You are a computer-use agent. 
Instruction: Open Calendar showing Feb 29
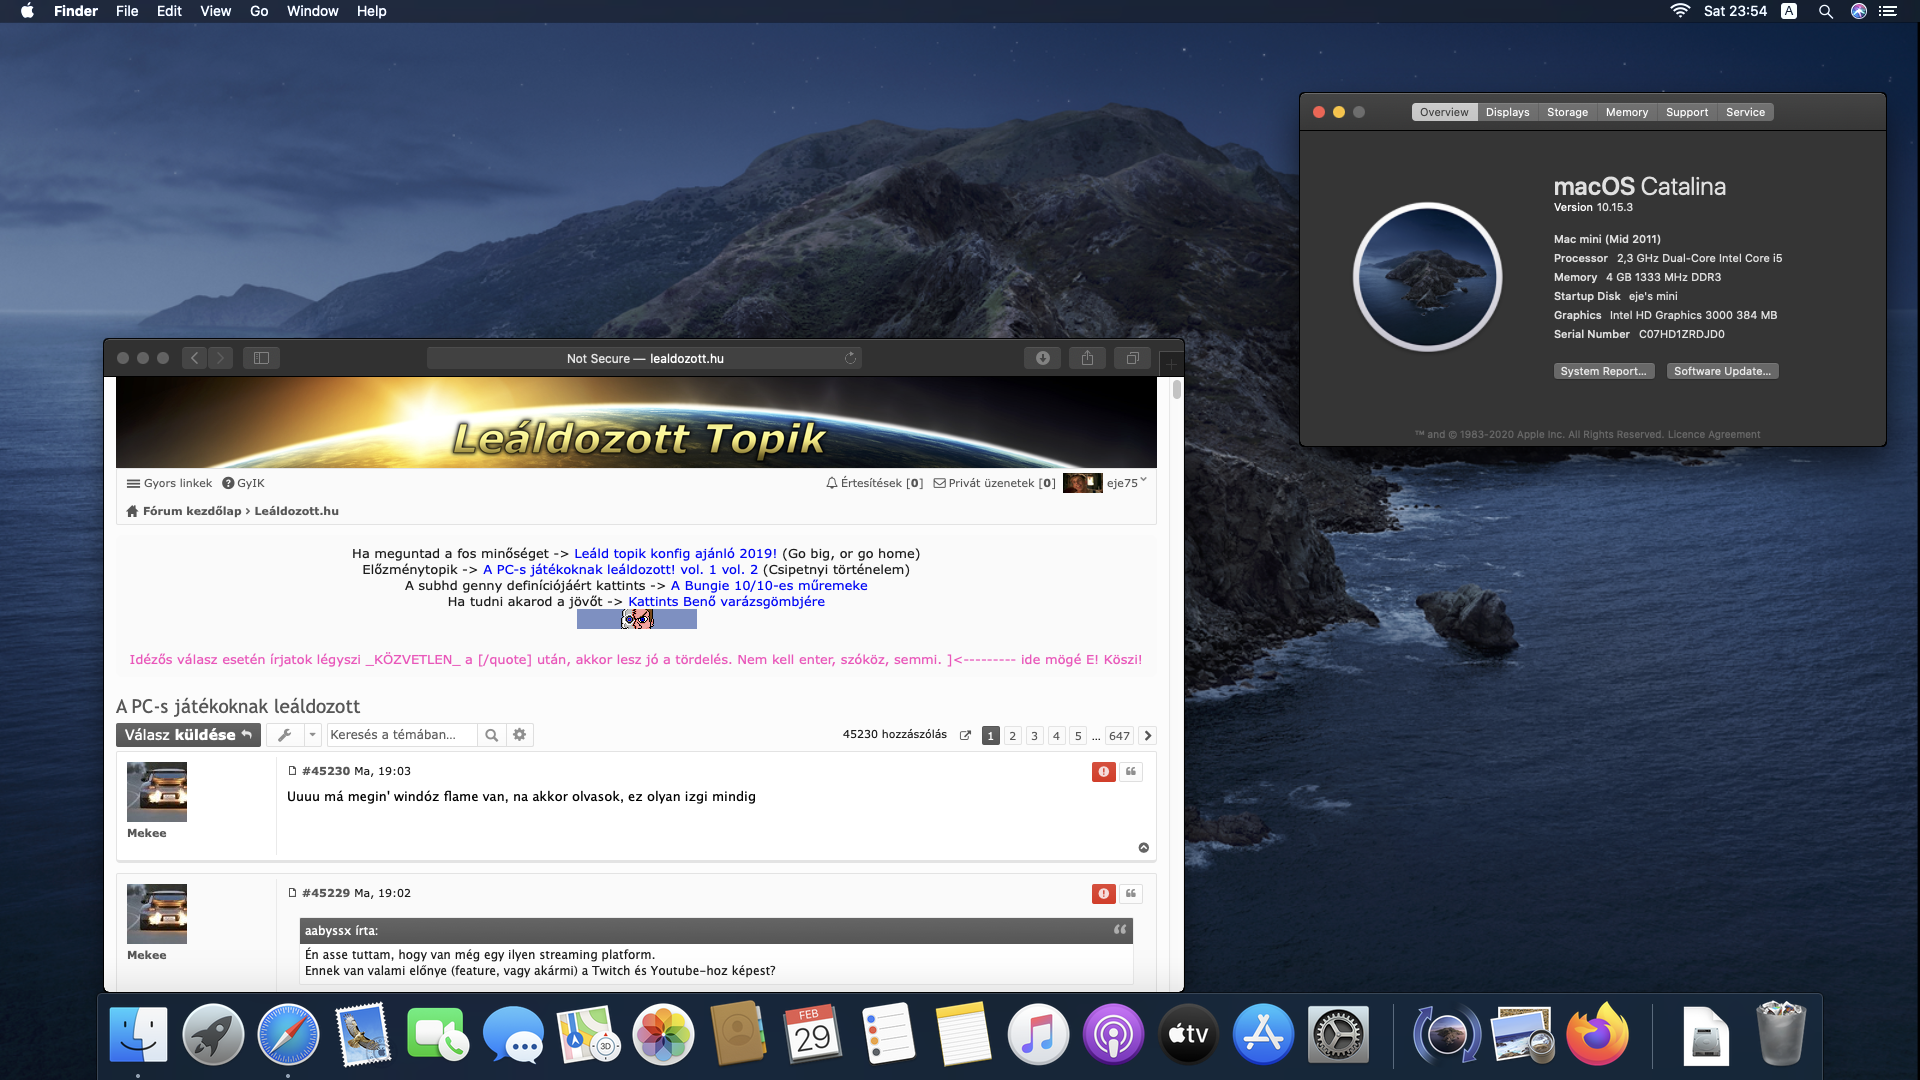[813, 1035]
